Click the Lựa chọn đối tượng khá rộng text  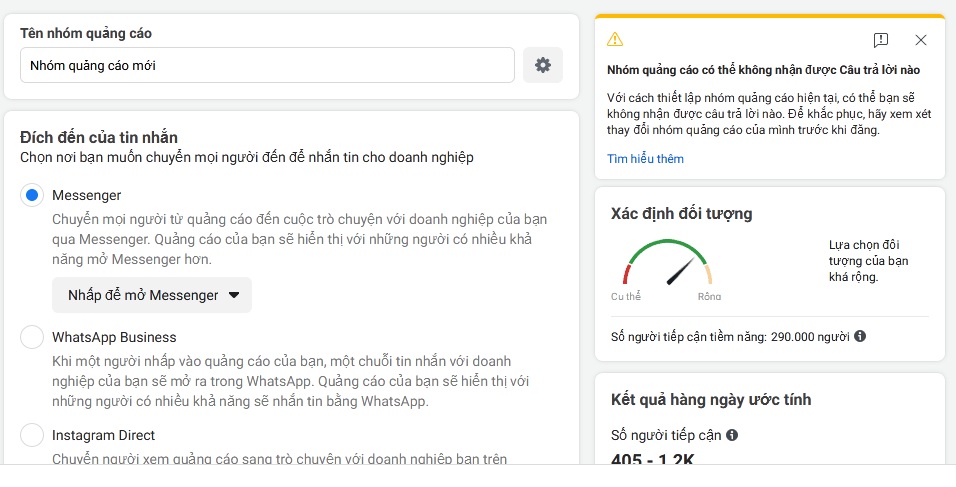pyautogui.click(x=868, y=261)
